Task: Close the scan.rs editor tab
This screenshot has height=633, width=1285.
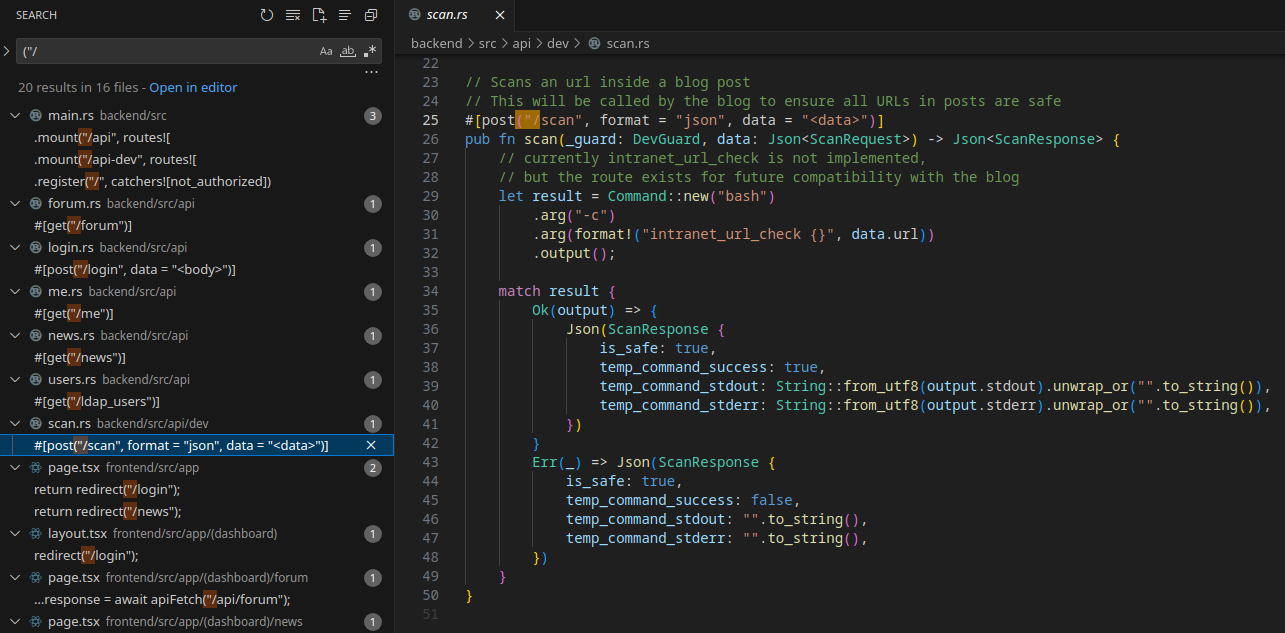Action: coord(500,15)
